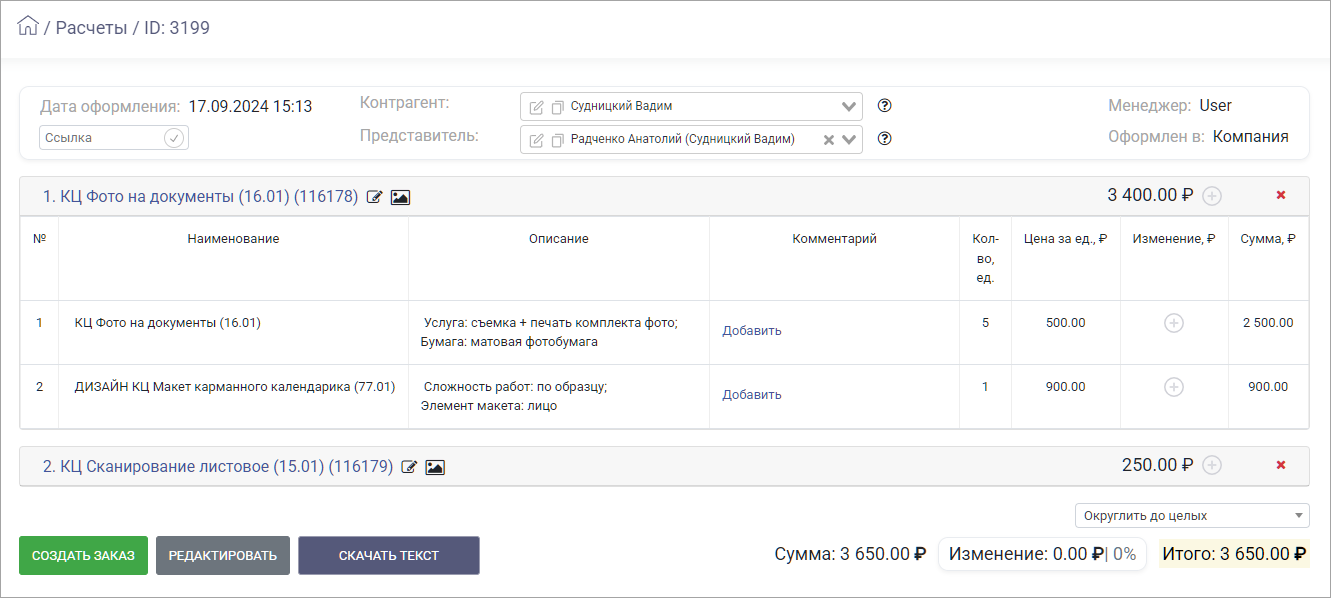This screenshot has width=1331, height=598.
Task: Go to the home page icon
Action: (x=28, y=26)
